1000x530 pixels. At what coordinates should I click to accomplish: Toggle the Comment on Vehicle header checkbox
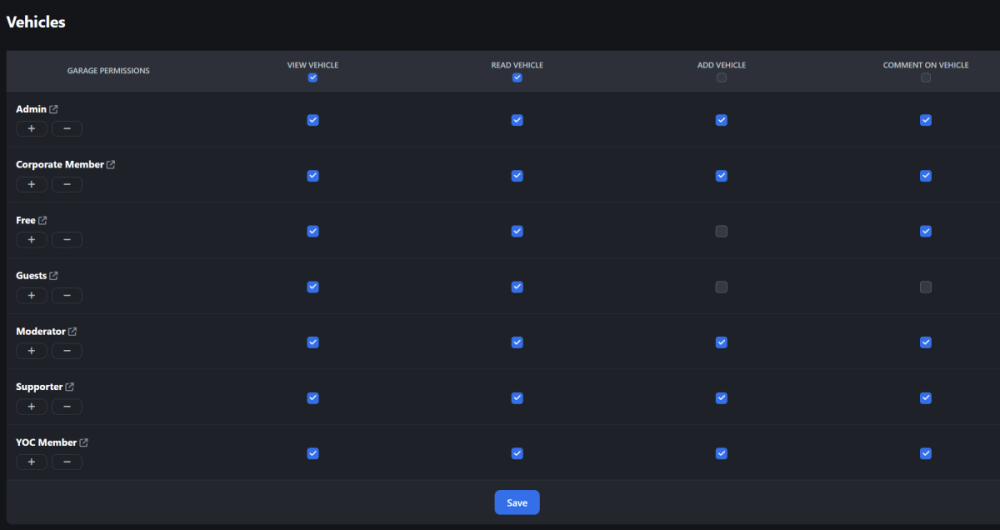[926, 78]
